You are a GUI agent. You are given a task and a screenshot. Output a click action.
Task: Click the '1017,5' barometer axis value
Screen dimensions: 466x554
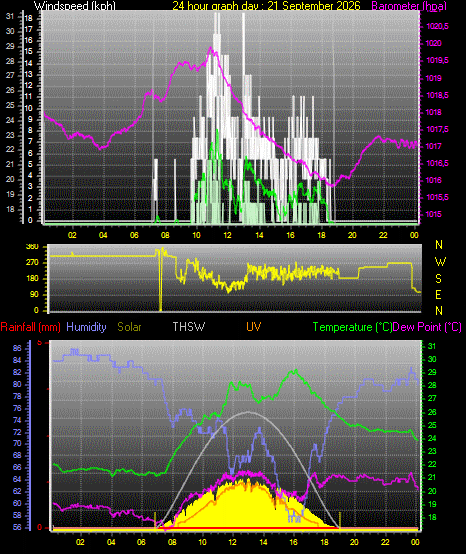coord(437,130)
